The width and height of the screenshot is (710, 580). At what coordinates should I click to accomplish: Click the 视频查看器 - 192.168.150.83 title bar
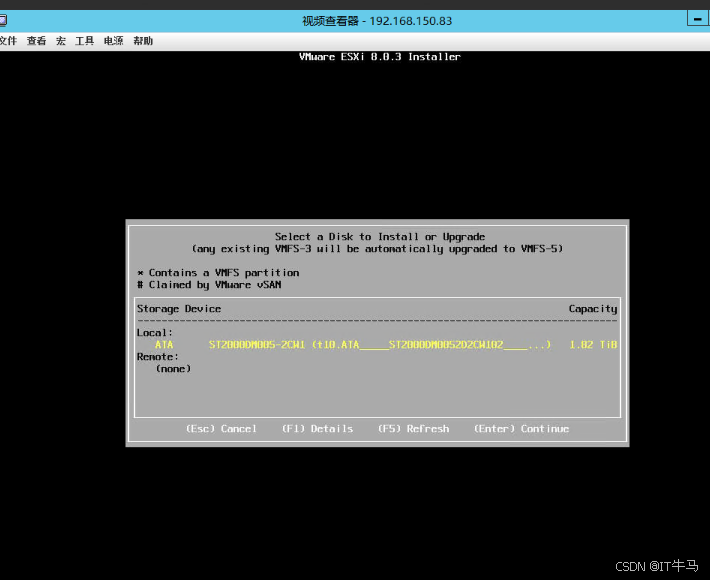tap(377, 21)
